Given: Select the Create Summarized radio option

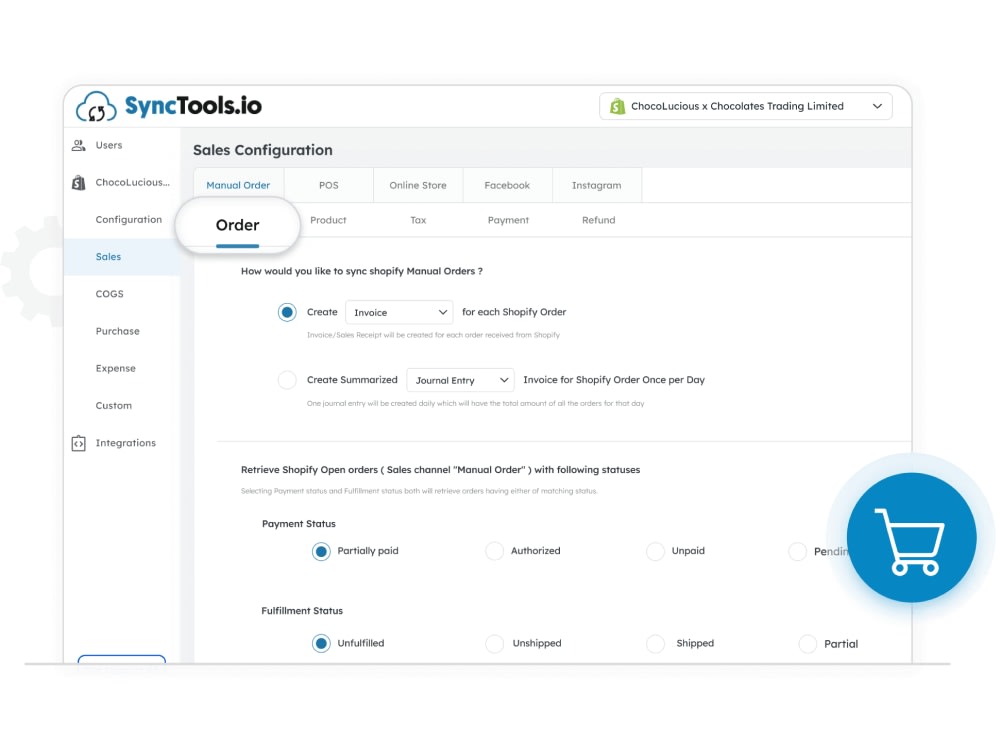Looking at the screenshot, I should pyautogui.click(x=287, y=380).
